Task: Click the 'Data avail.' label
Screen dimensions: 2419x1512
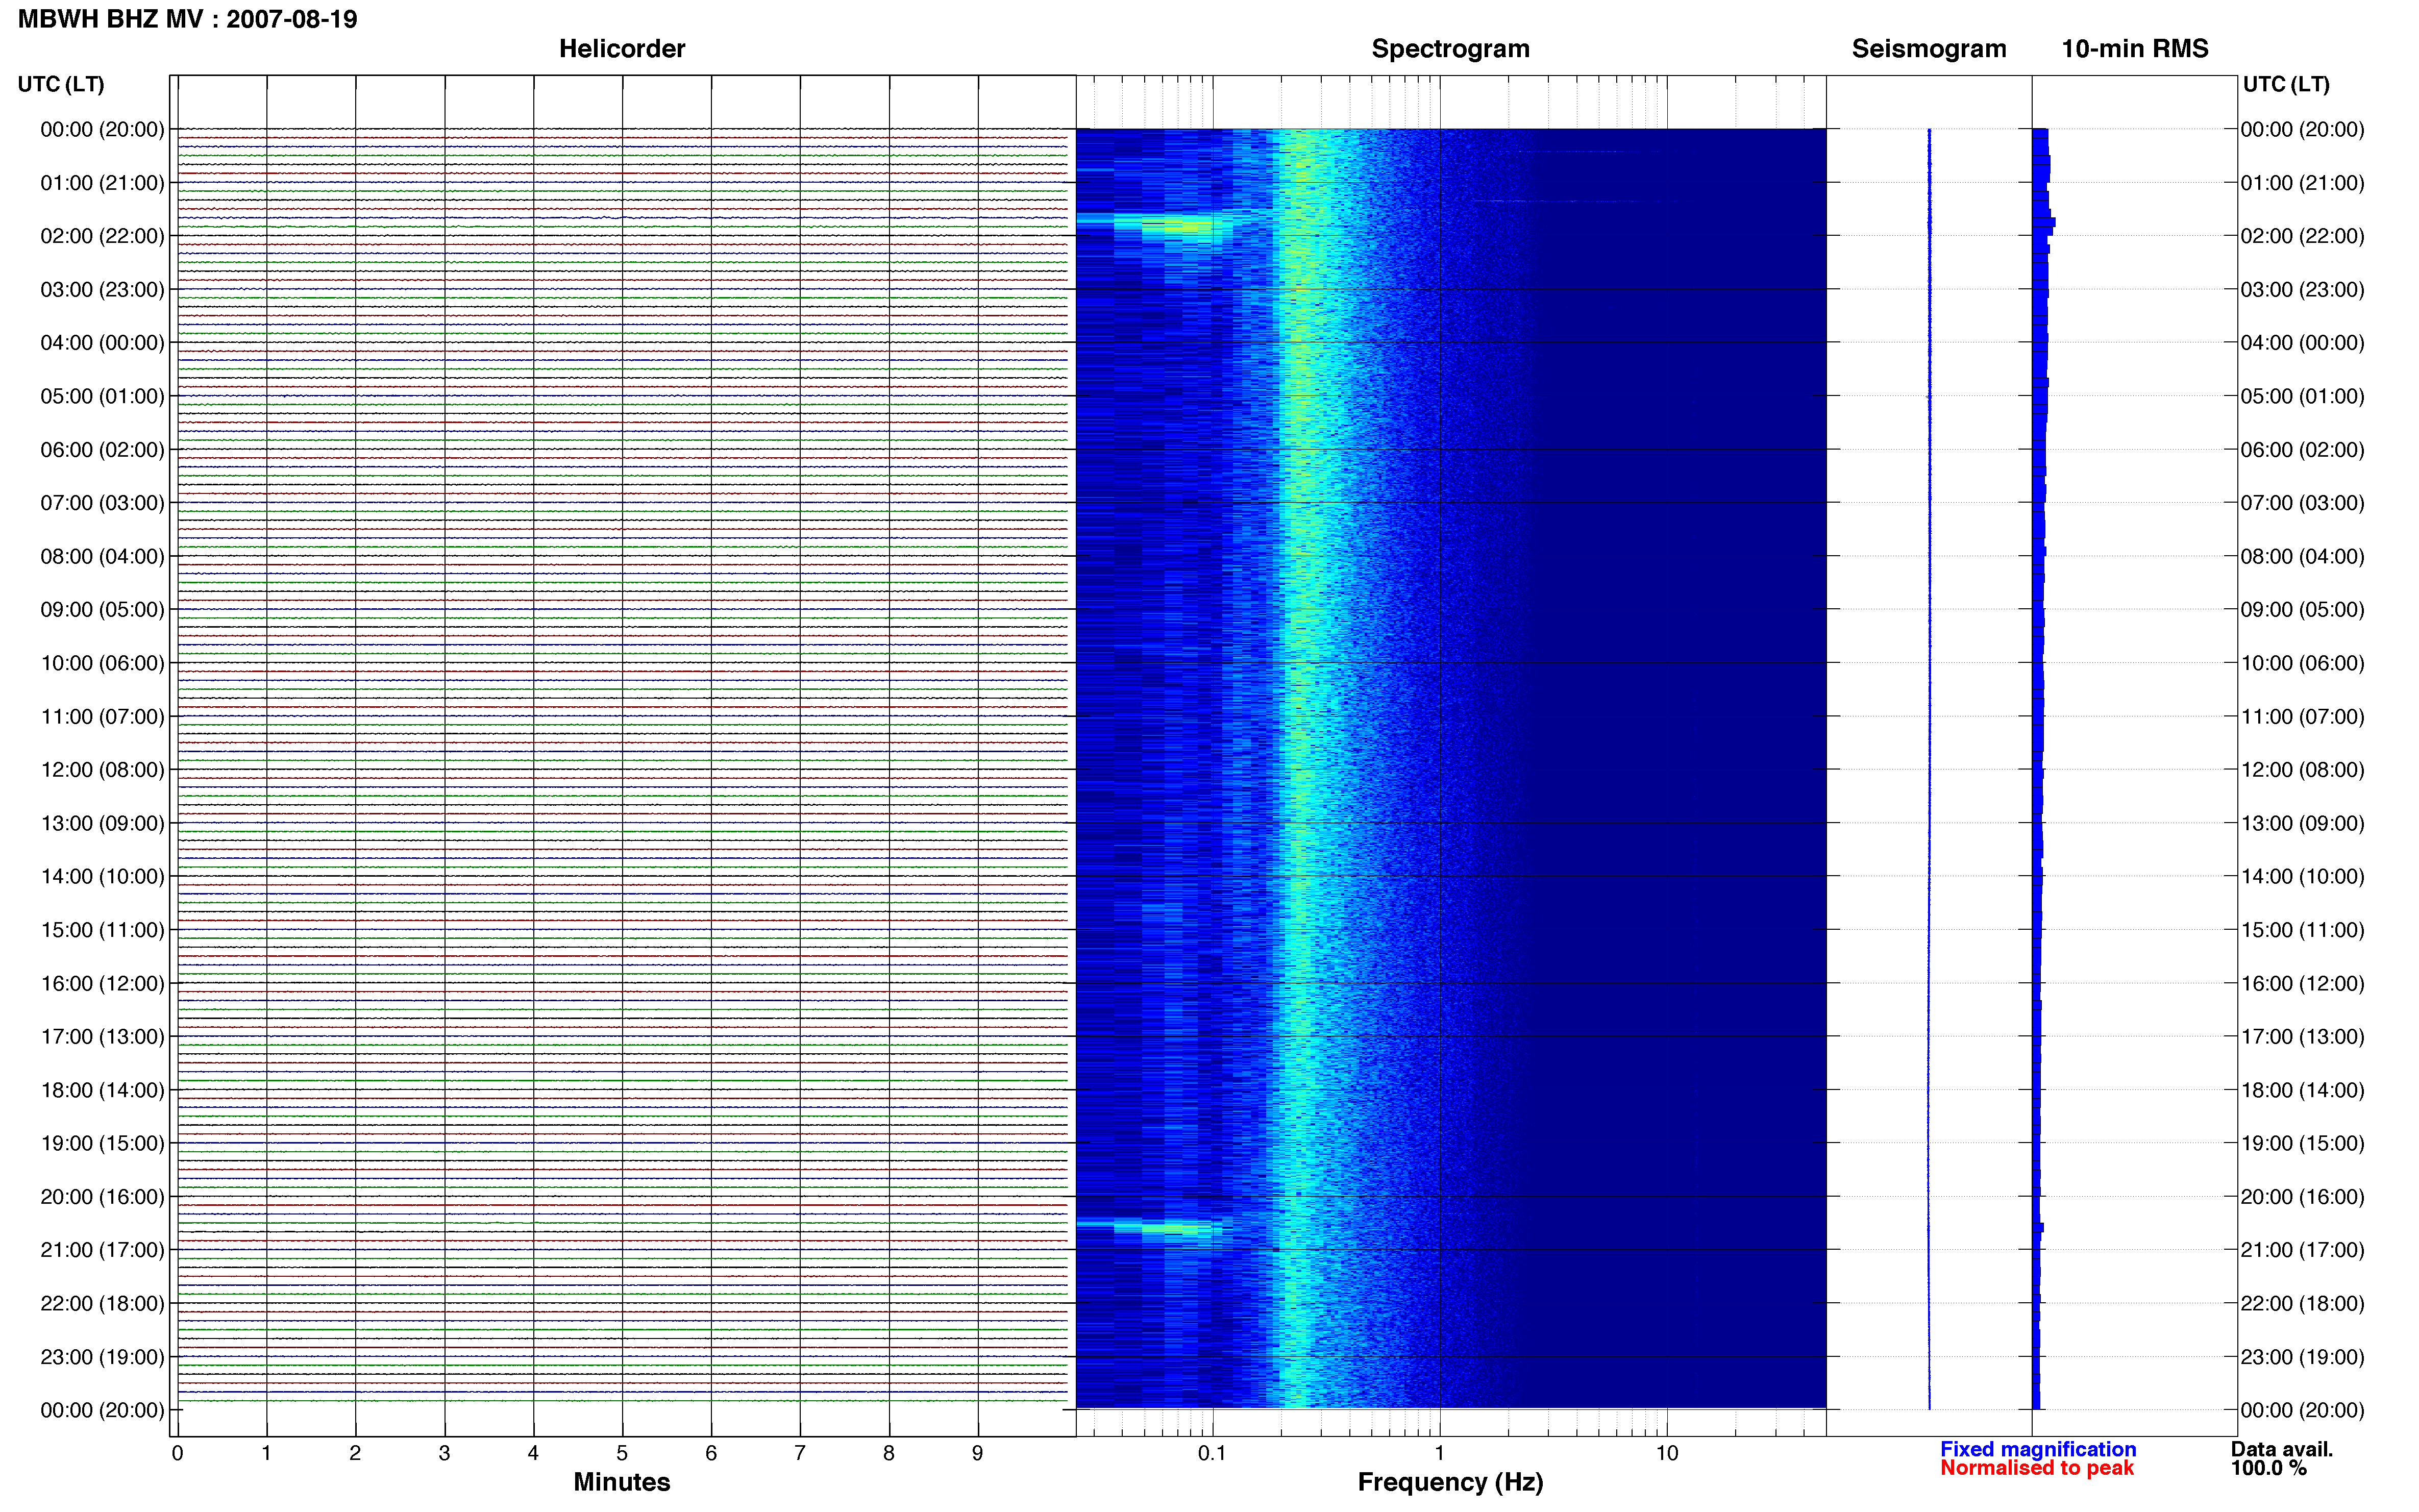Action: (2282, 1449)
